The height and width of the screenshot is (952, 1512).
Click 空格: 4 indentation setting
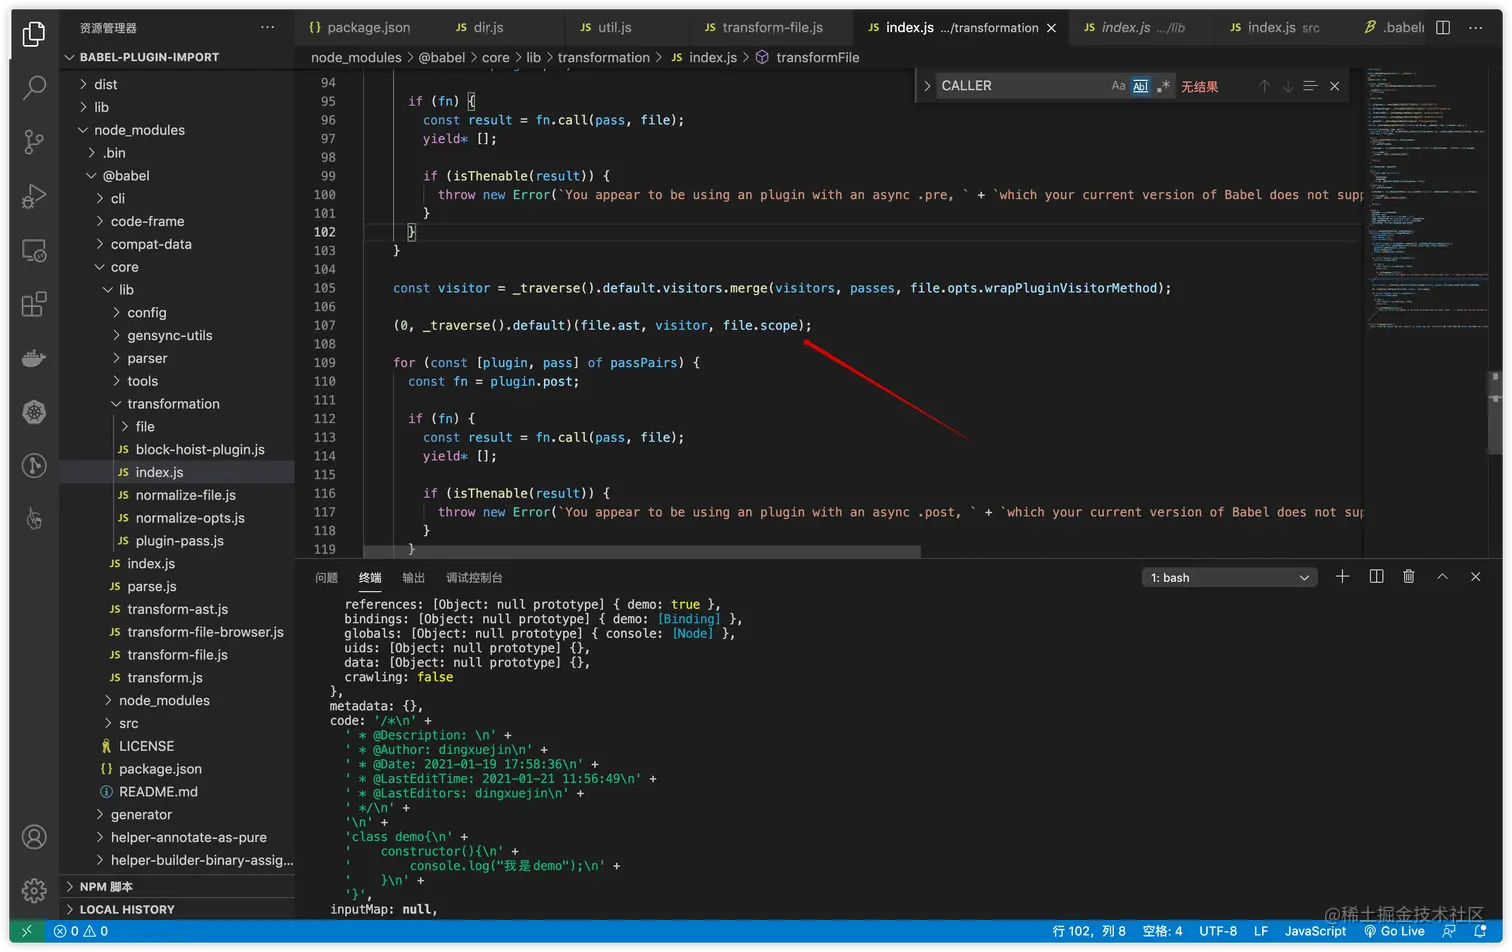point(1162,931)
